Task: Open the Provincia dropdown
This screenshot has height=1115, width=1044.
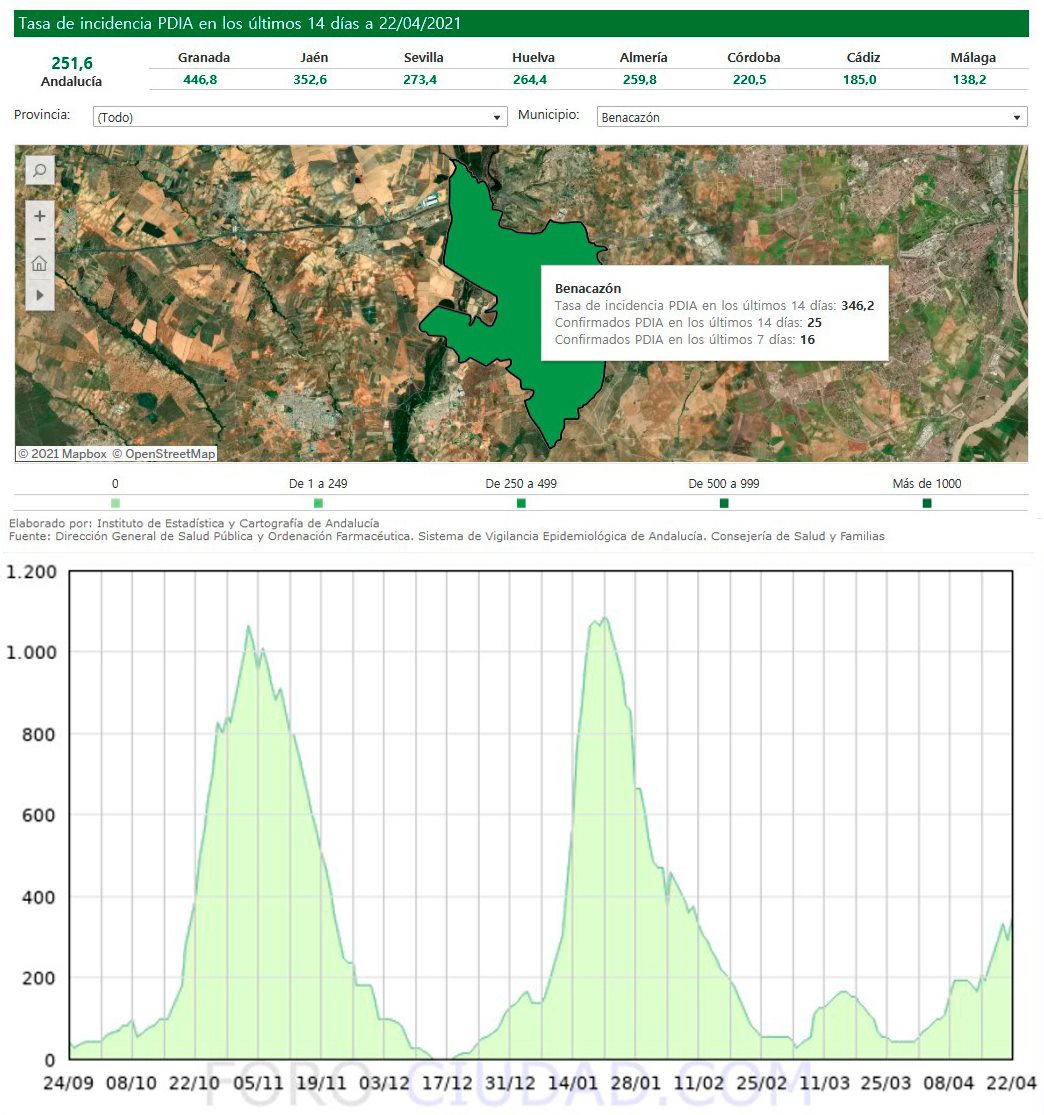Action: coord(299,118)
